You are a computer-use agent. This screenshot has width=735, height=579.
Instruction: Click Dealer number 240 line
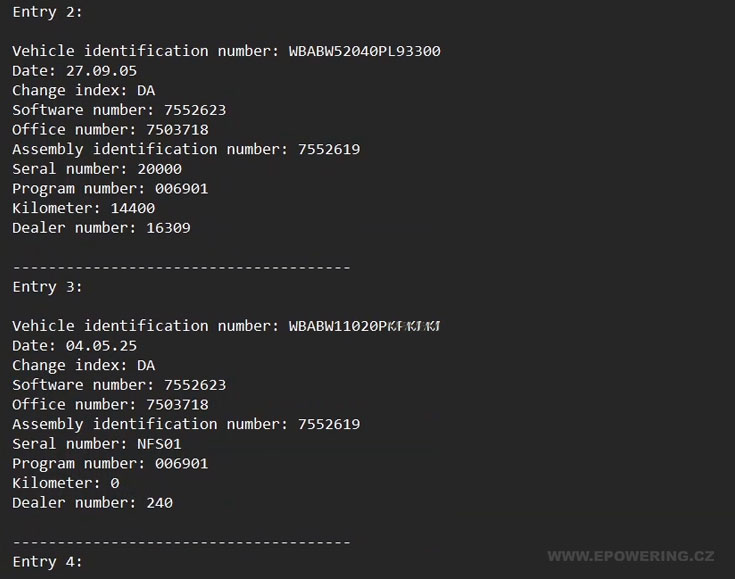(92, 503)
